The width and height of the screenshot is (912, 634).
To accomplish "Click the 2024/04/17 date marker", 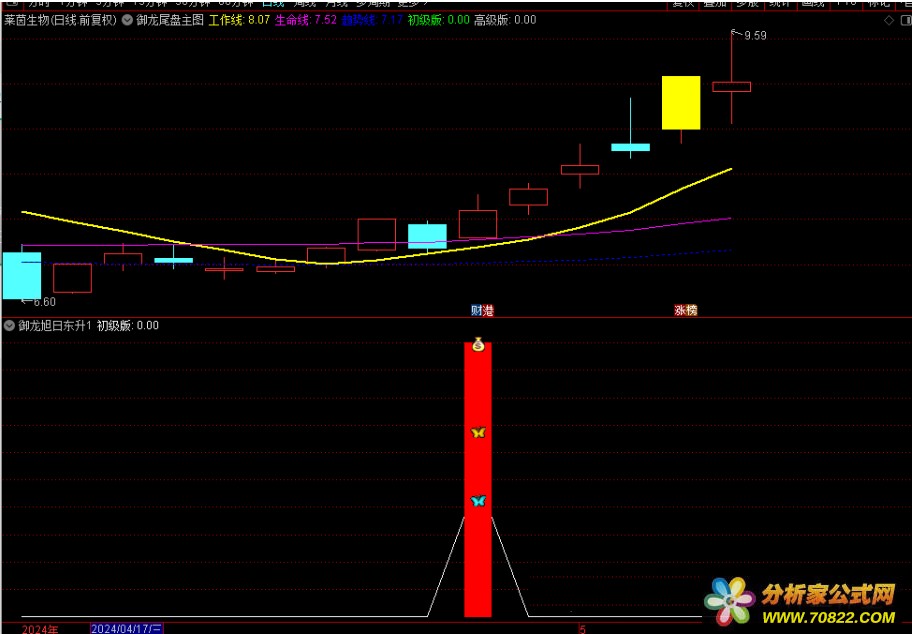I will click(127, 629).
